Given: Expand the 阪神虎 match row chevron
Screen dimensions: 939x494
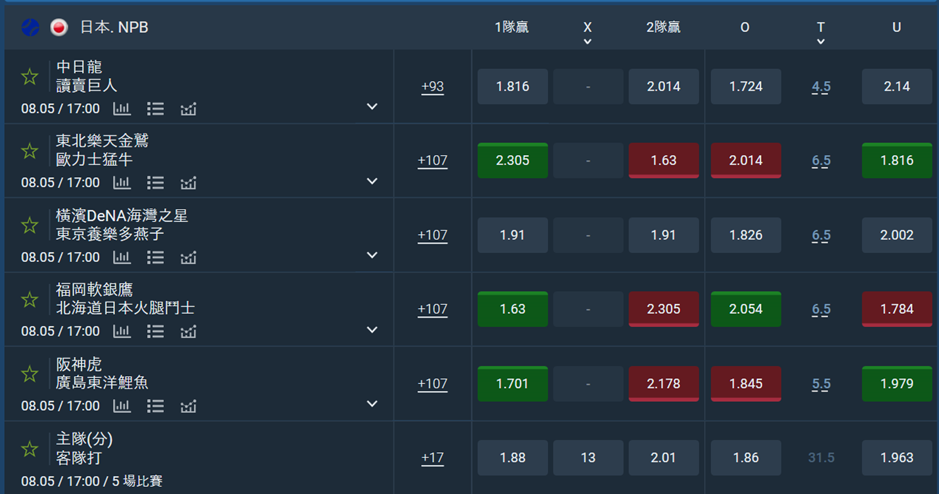Looking at the screenshot, I should click(372, 404).
